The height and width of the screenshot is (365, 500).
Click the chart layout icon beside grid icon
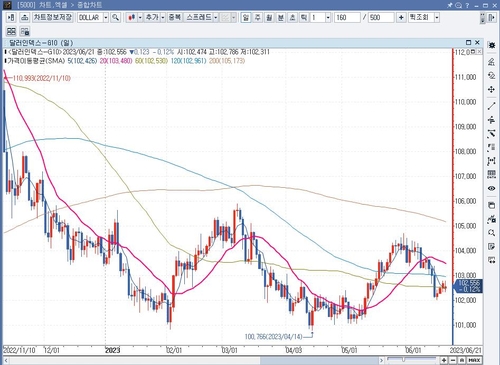(x=25, y=31)
